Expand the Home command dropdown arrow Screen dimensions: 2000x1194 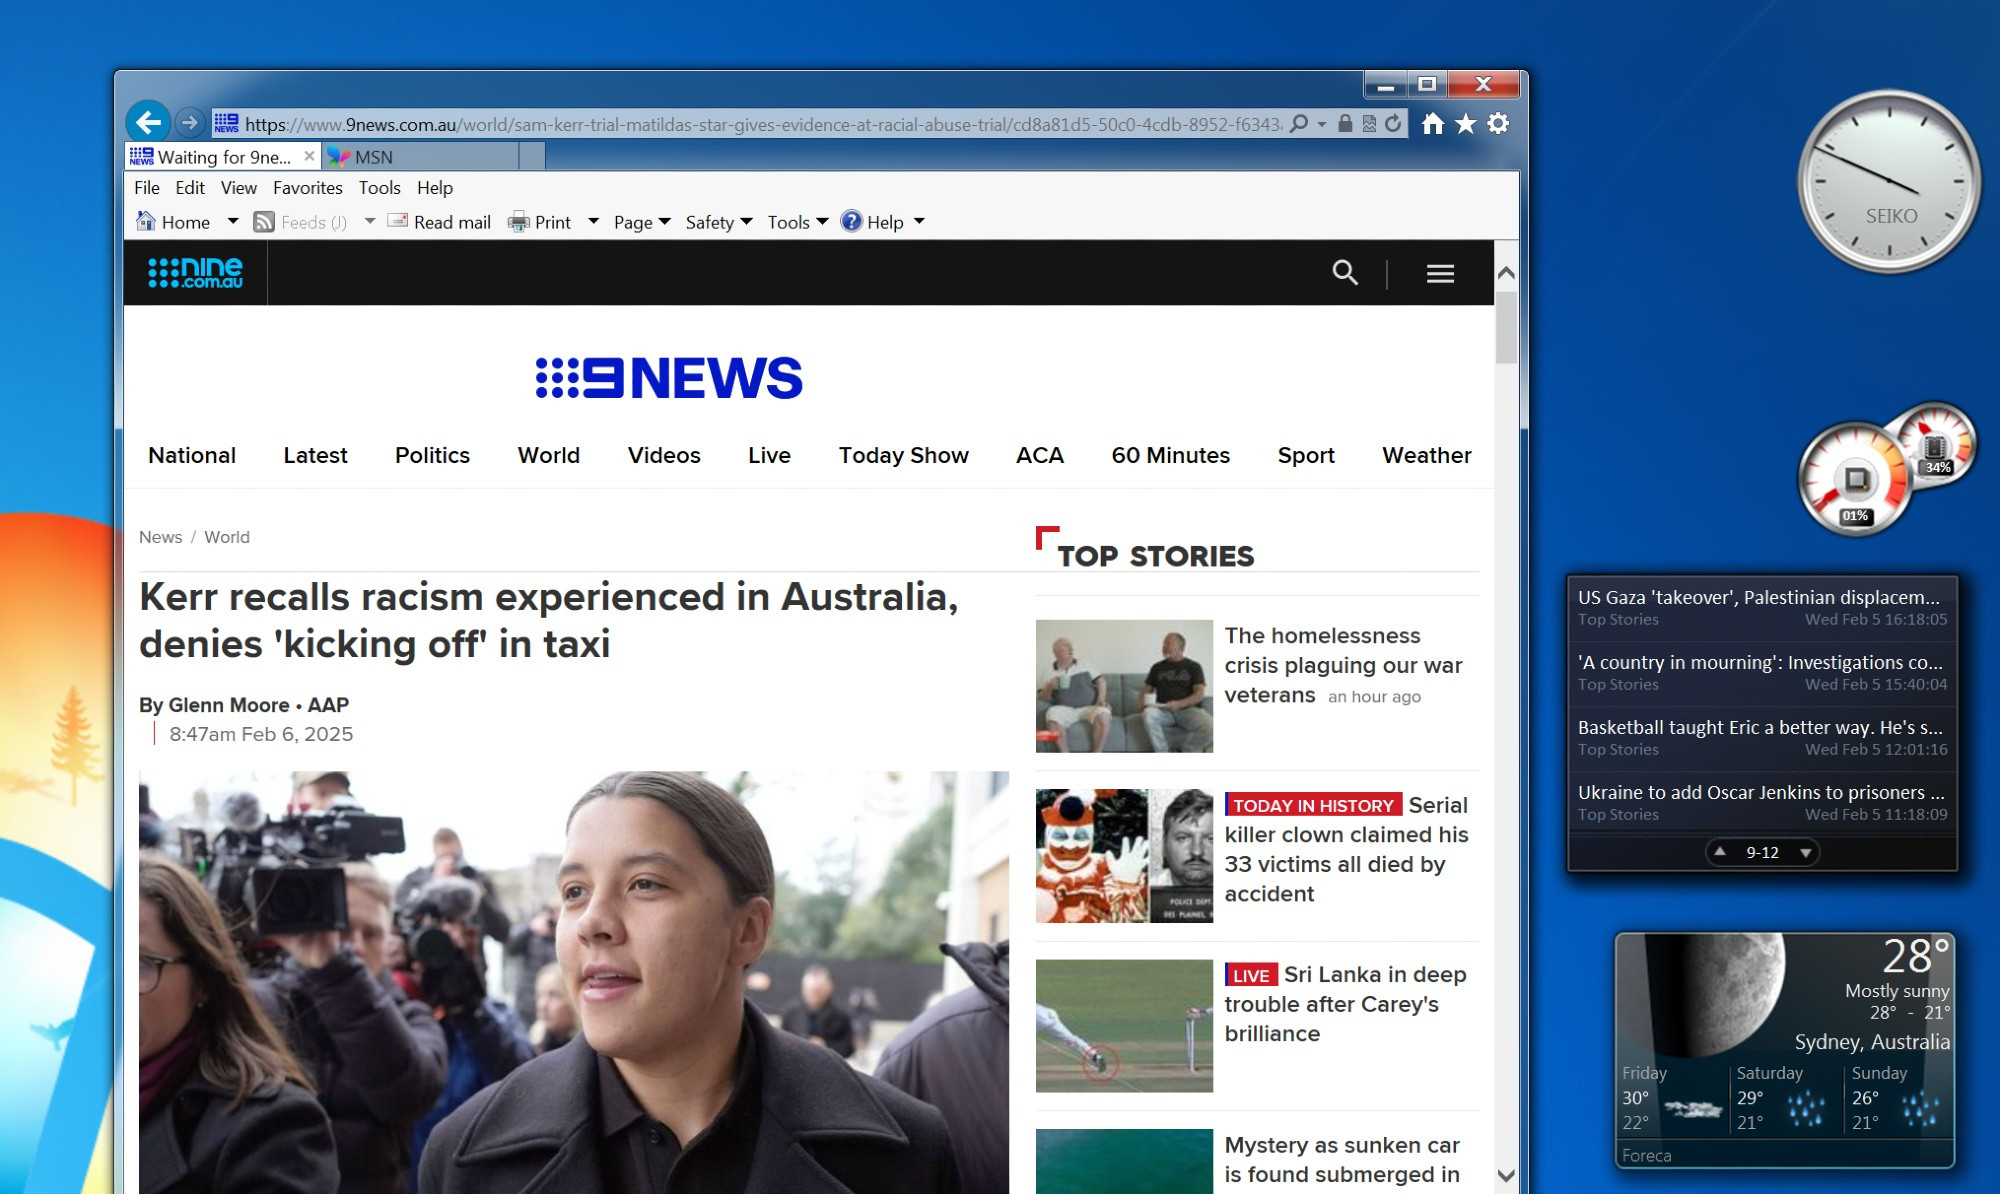click(233, 221)
